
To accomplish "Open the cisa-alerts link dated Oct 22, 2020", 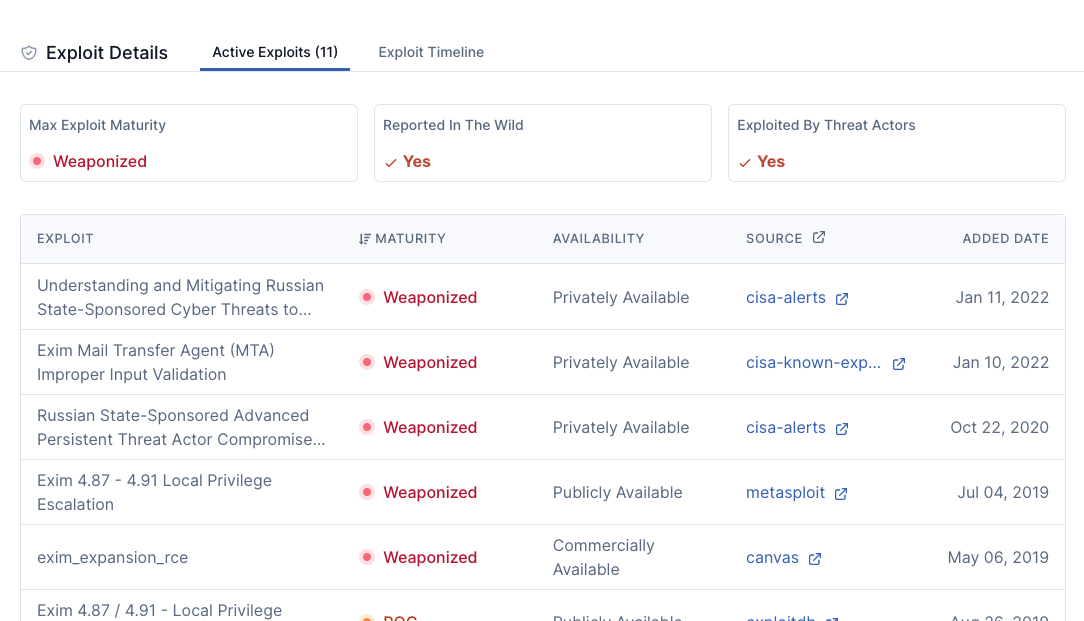I will [x=785, y=427].
